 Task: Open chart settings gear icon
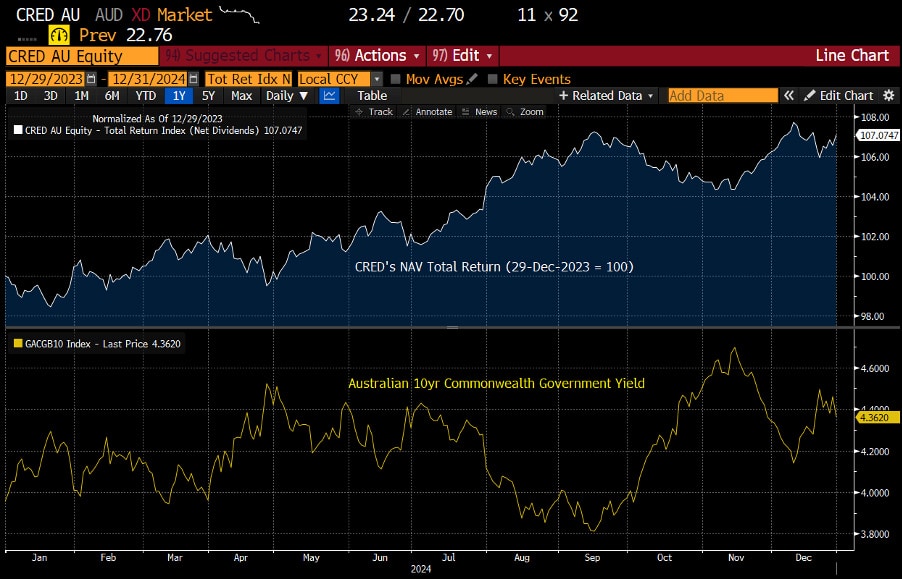pos(889,95)
